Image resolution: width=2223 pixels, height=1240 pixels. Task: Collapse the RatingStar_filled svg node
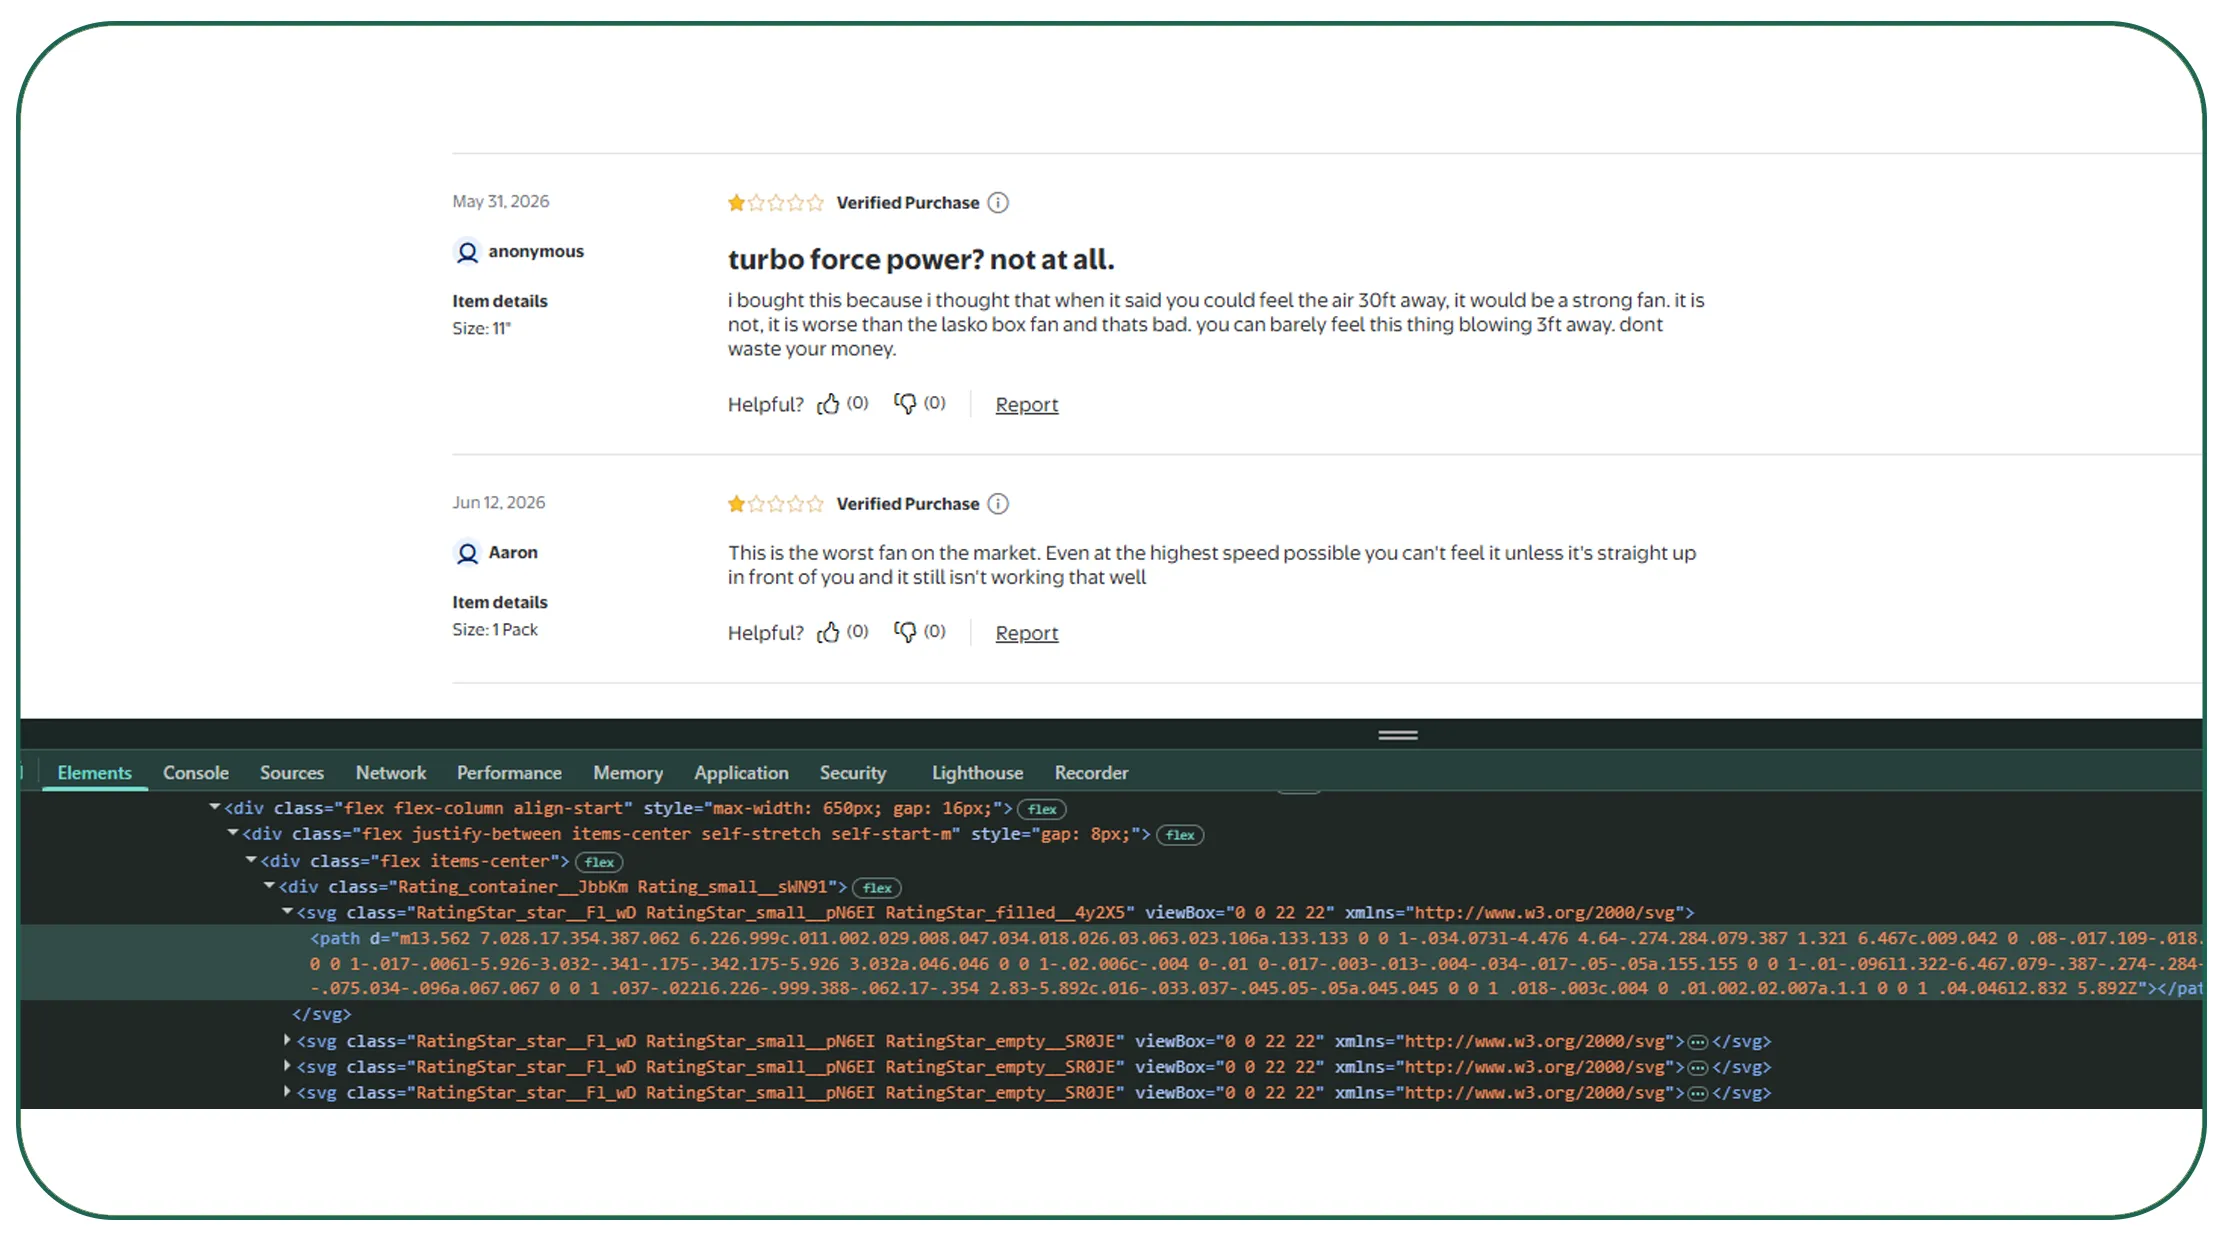(x=287, y=912)
